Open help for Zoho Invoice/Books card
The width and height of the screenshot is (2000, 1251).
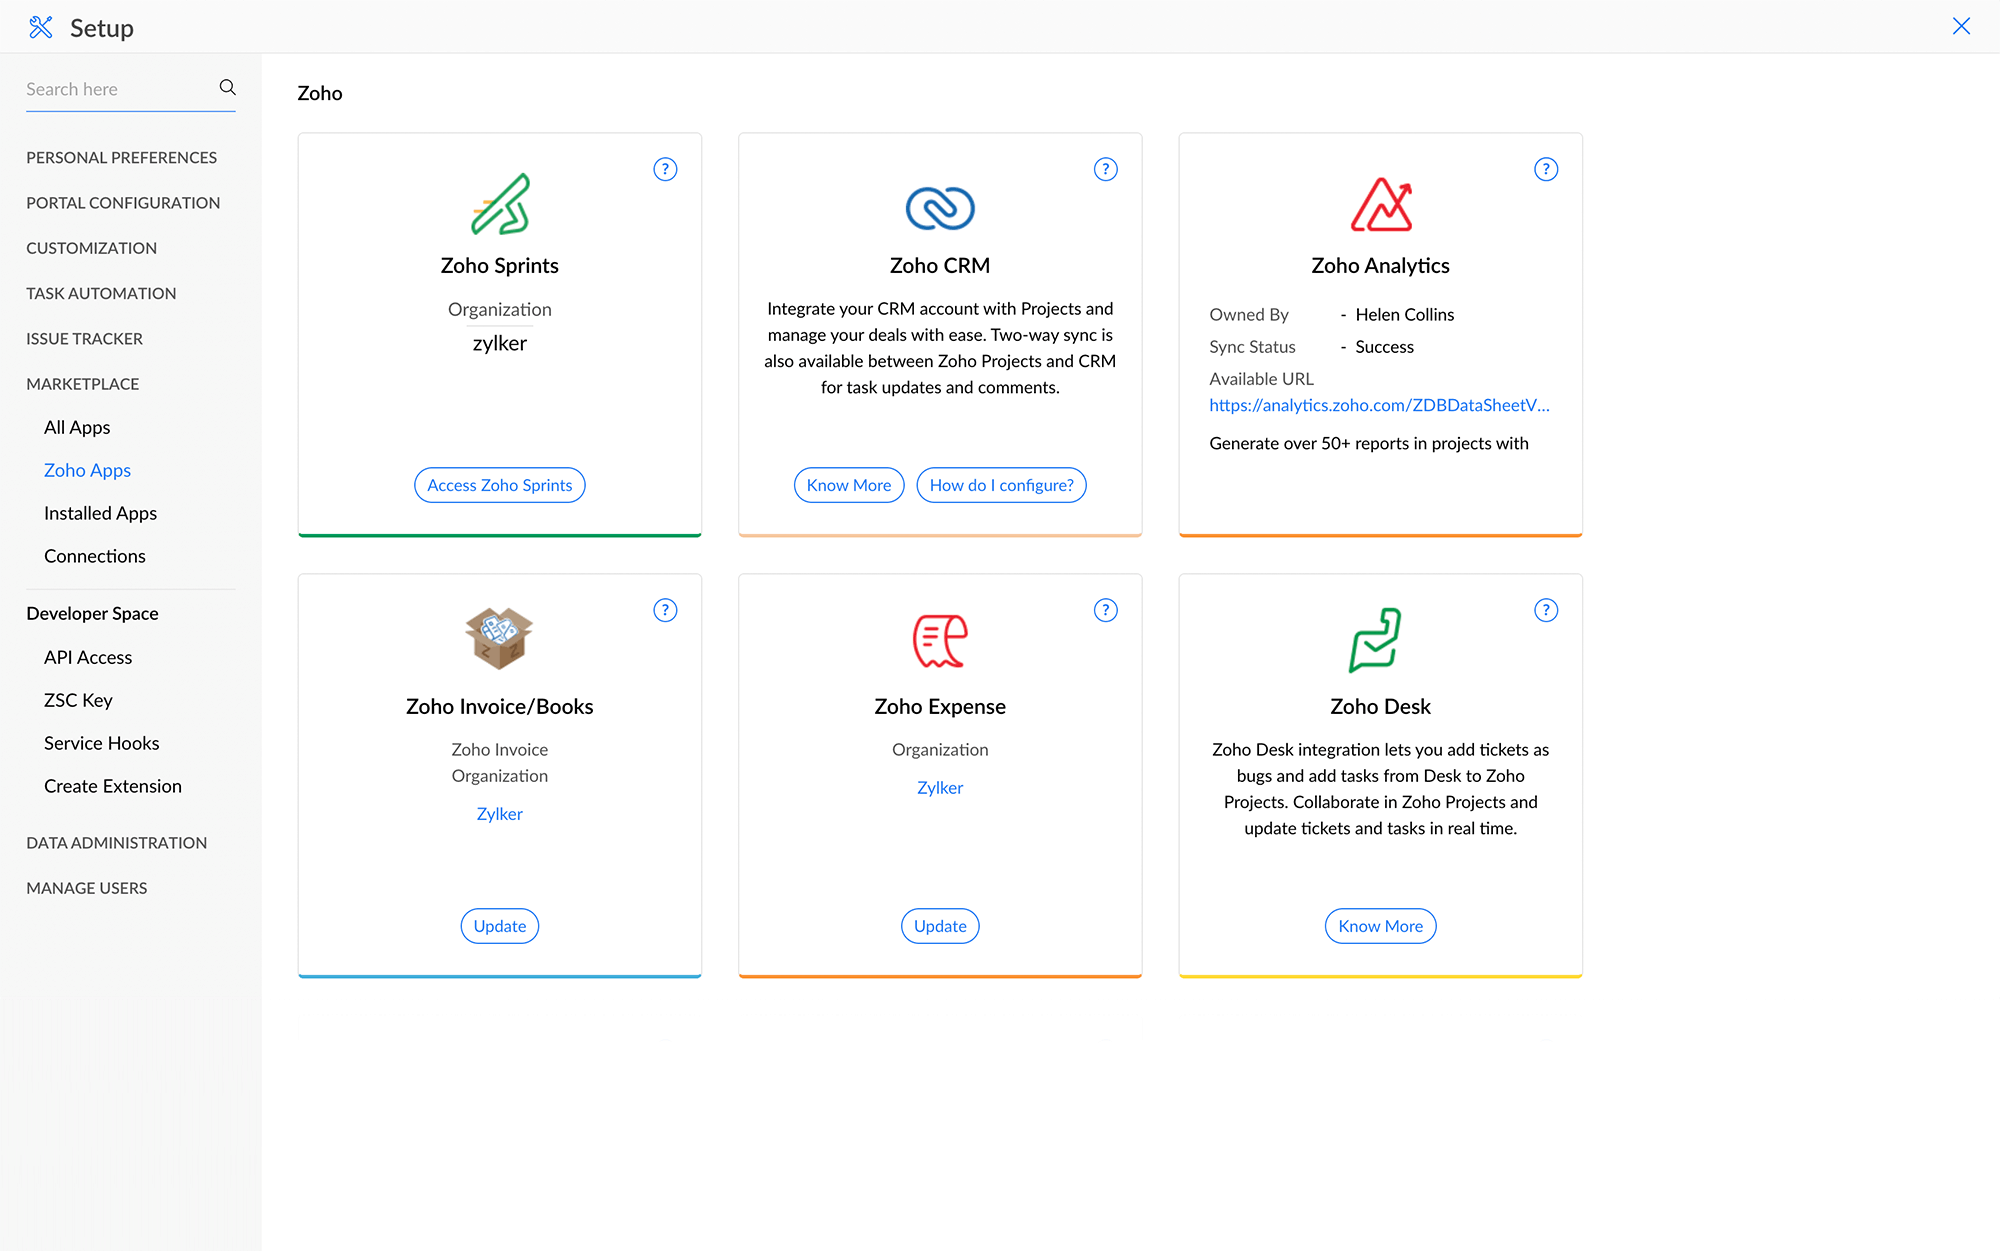665,610
